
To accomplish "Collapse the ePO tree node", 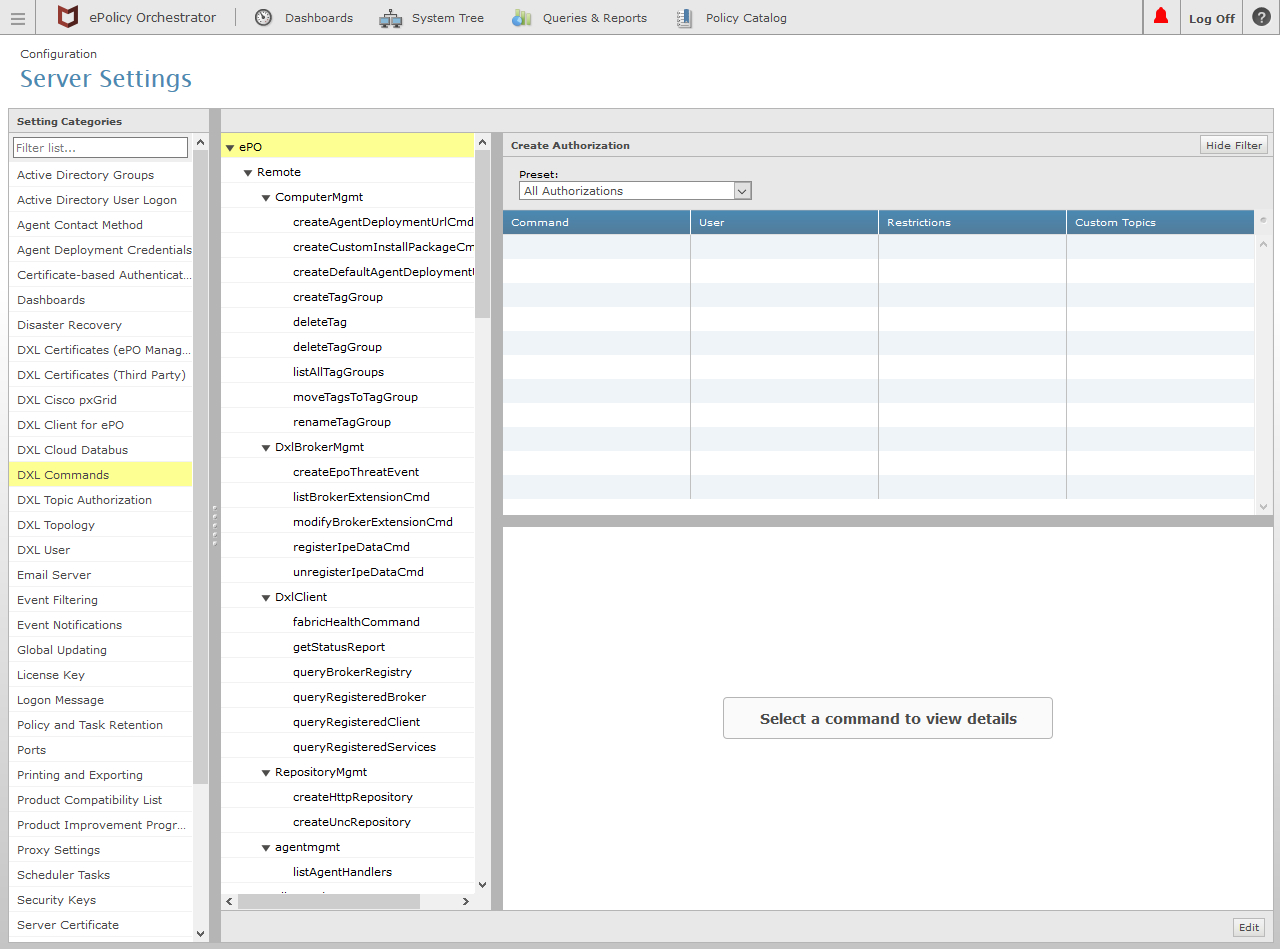I will 230,148.
